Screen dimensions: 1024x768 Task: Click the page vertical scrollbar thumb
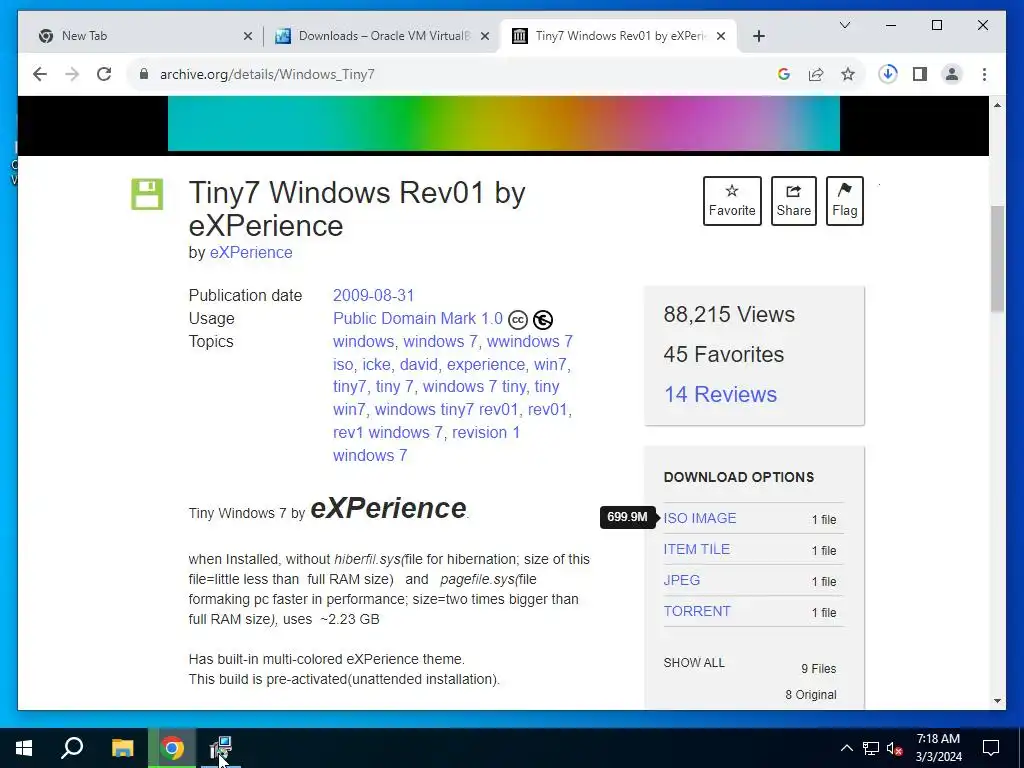[997, 259]
